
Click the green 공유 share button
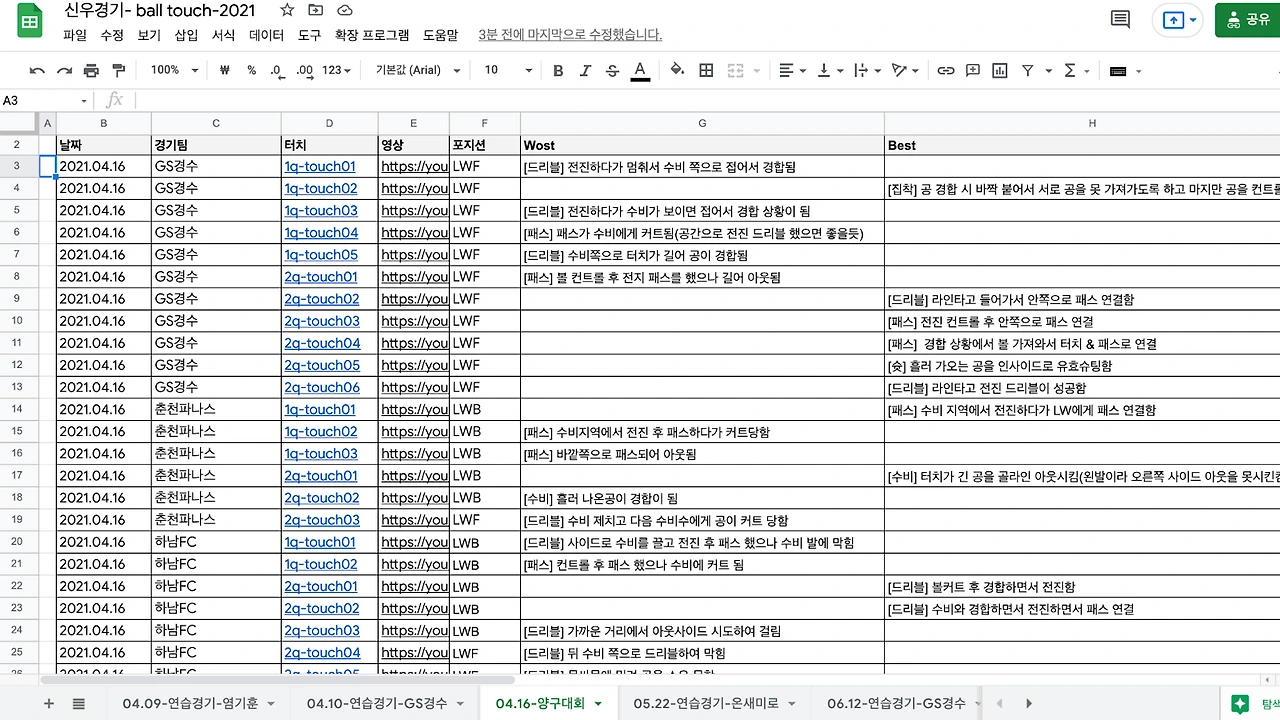click(1247, 19)
